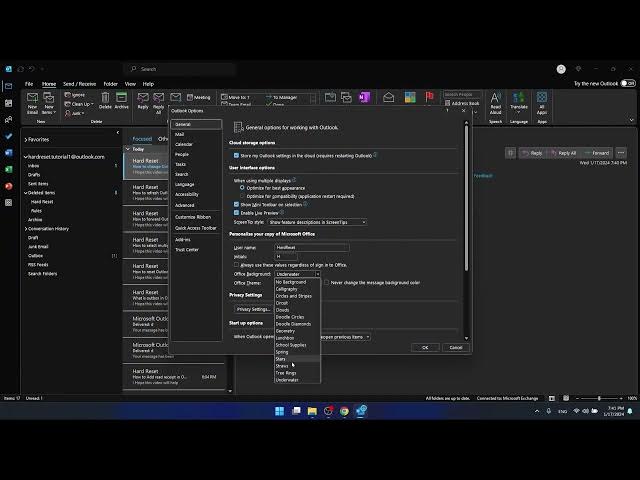
Task: Click the Unread/Read envelope icon in the ribbon
Action: (x=389, y=97)
